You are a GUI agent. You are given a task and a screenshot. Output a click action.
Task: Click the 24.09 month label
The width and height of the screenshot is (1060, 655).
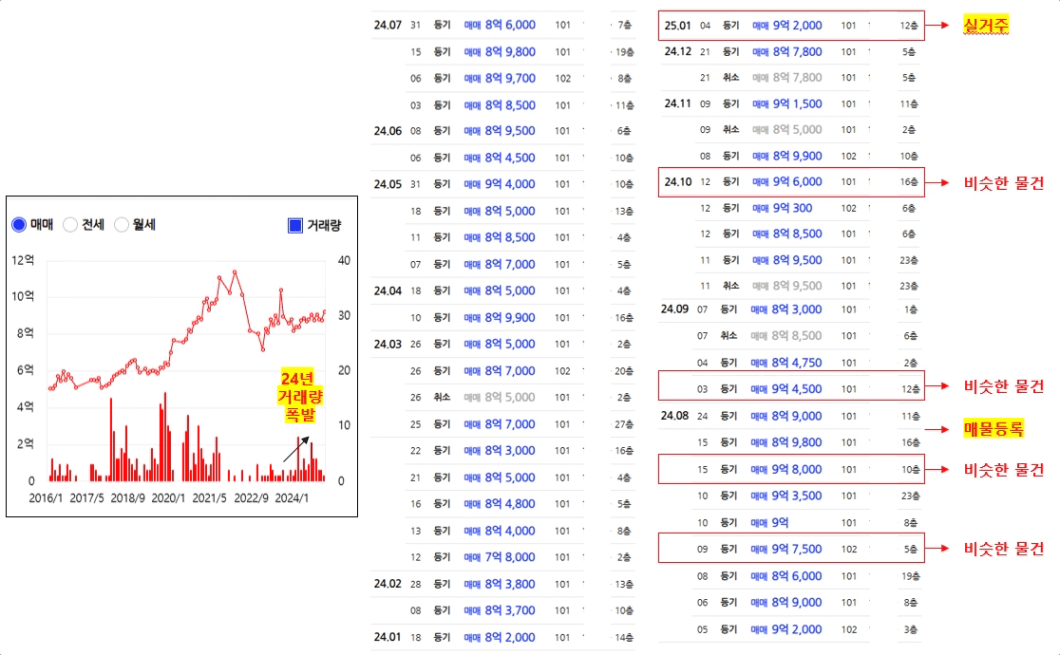point(675,309)
